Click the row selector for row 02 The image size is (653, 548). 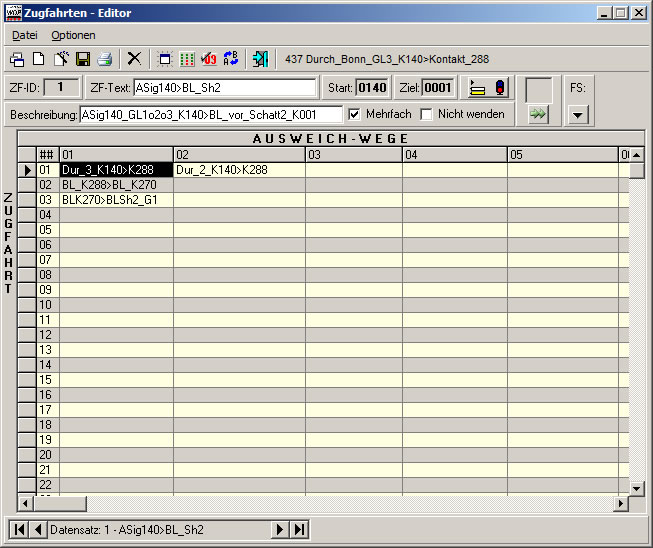(x=27, y=185)
